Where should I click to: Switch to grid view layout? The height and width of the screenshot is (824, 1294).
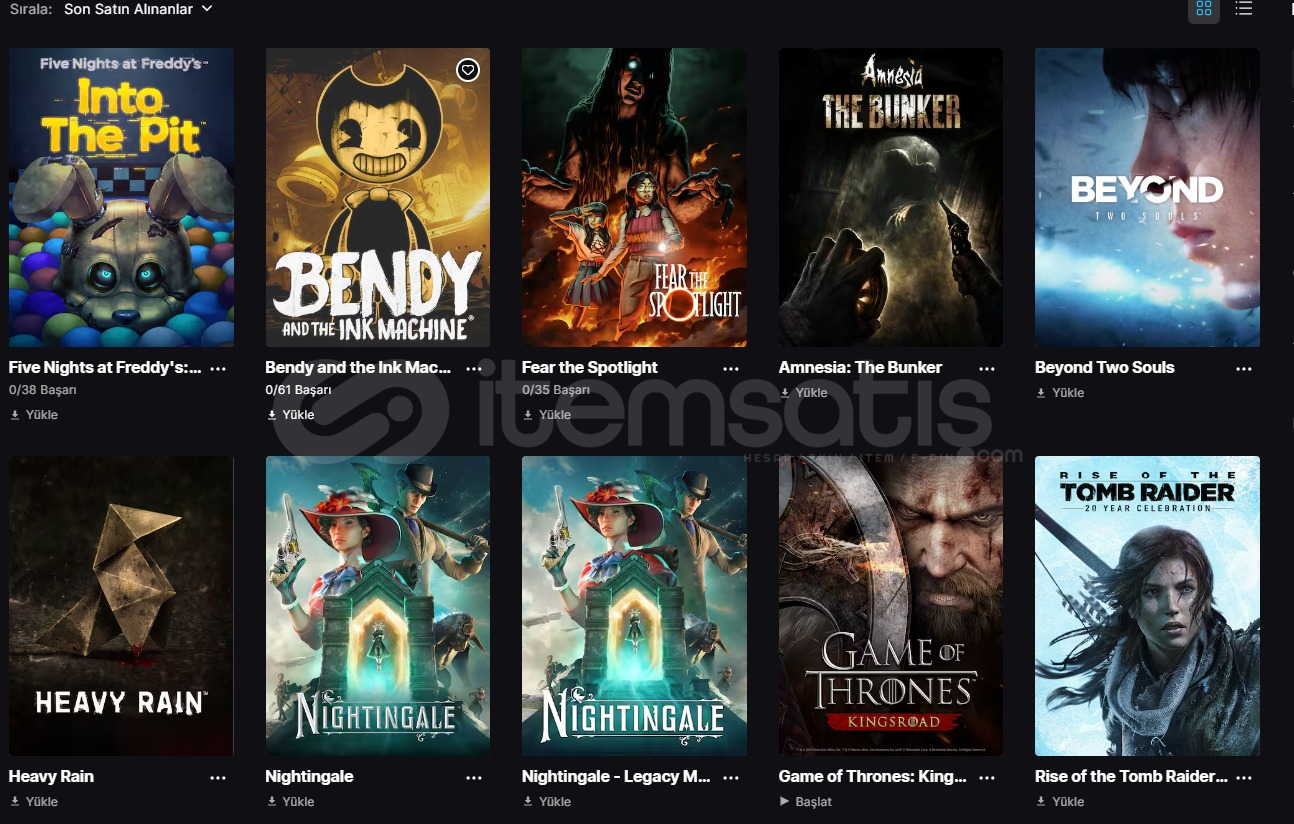[x=1203, y=9]
